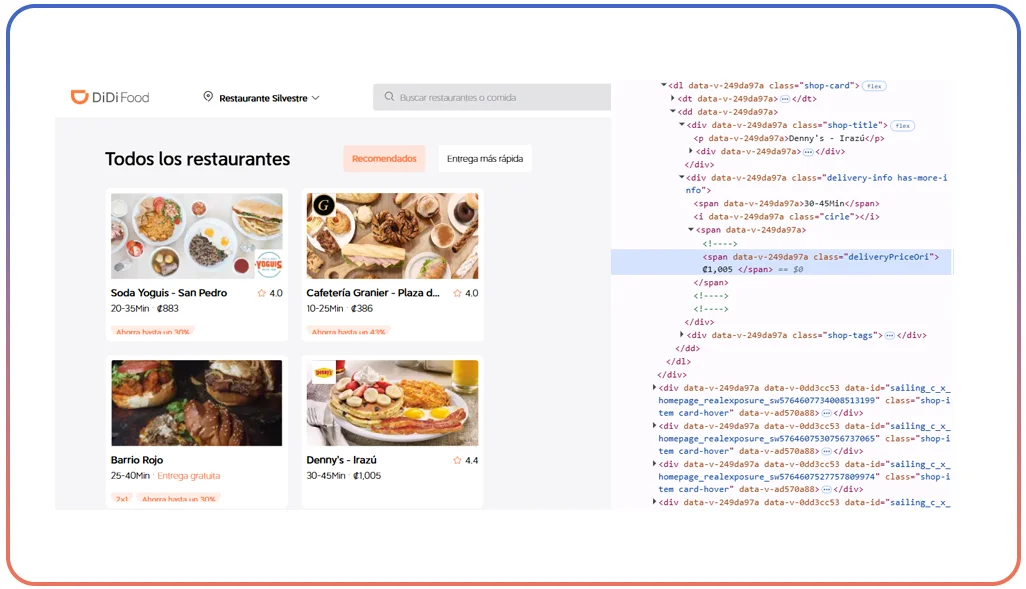Click the ellipsis inside the shop-tags div
Viewport: 1026px width, 589px height.
click(x=889, y=336)
